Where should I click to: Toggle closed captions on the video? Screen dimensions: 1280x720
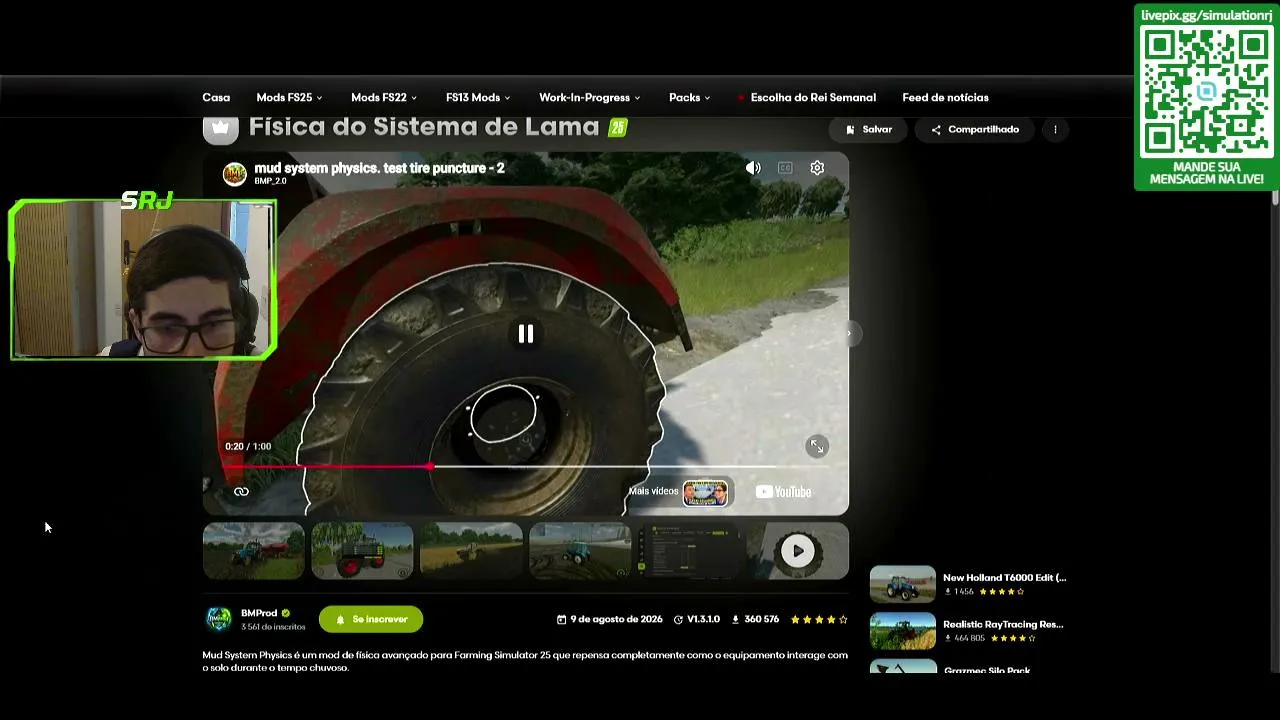tap(785, 168)
